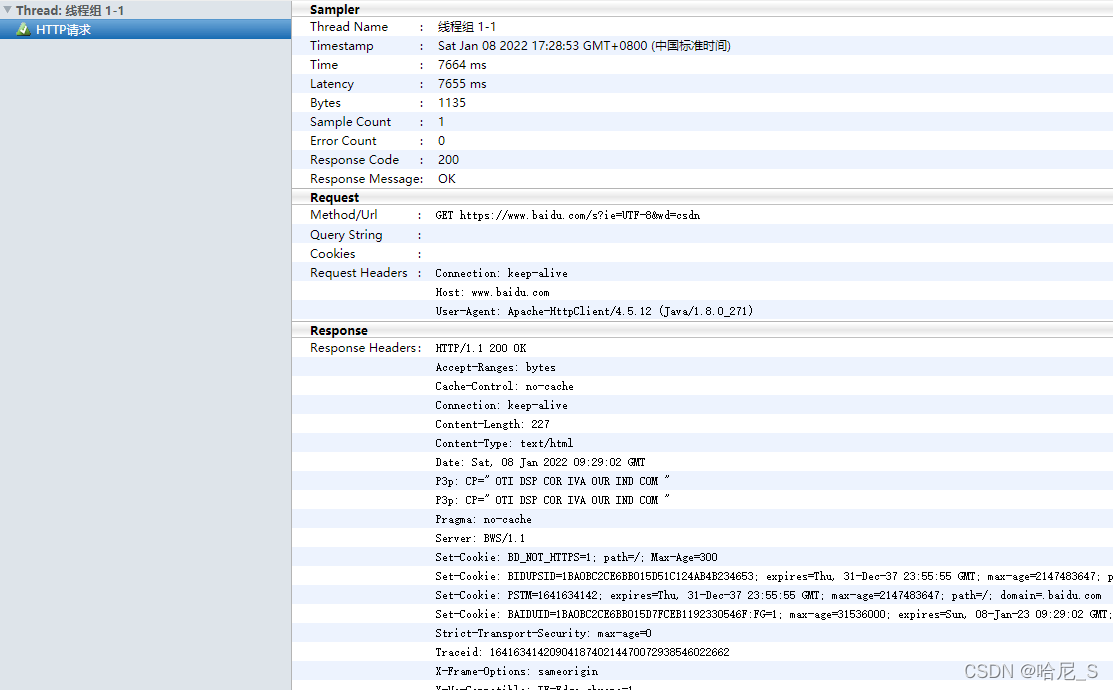Select the Bytes value 1135
Image resolution: width=1113 pixels, height=690 pixels.
pos(451,103)
